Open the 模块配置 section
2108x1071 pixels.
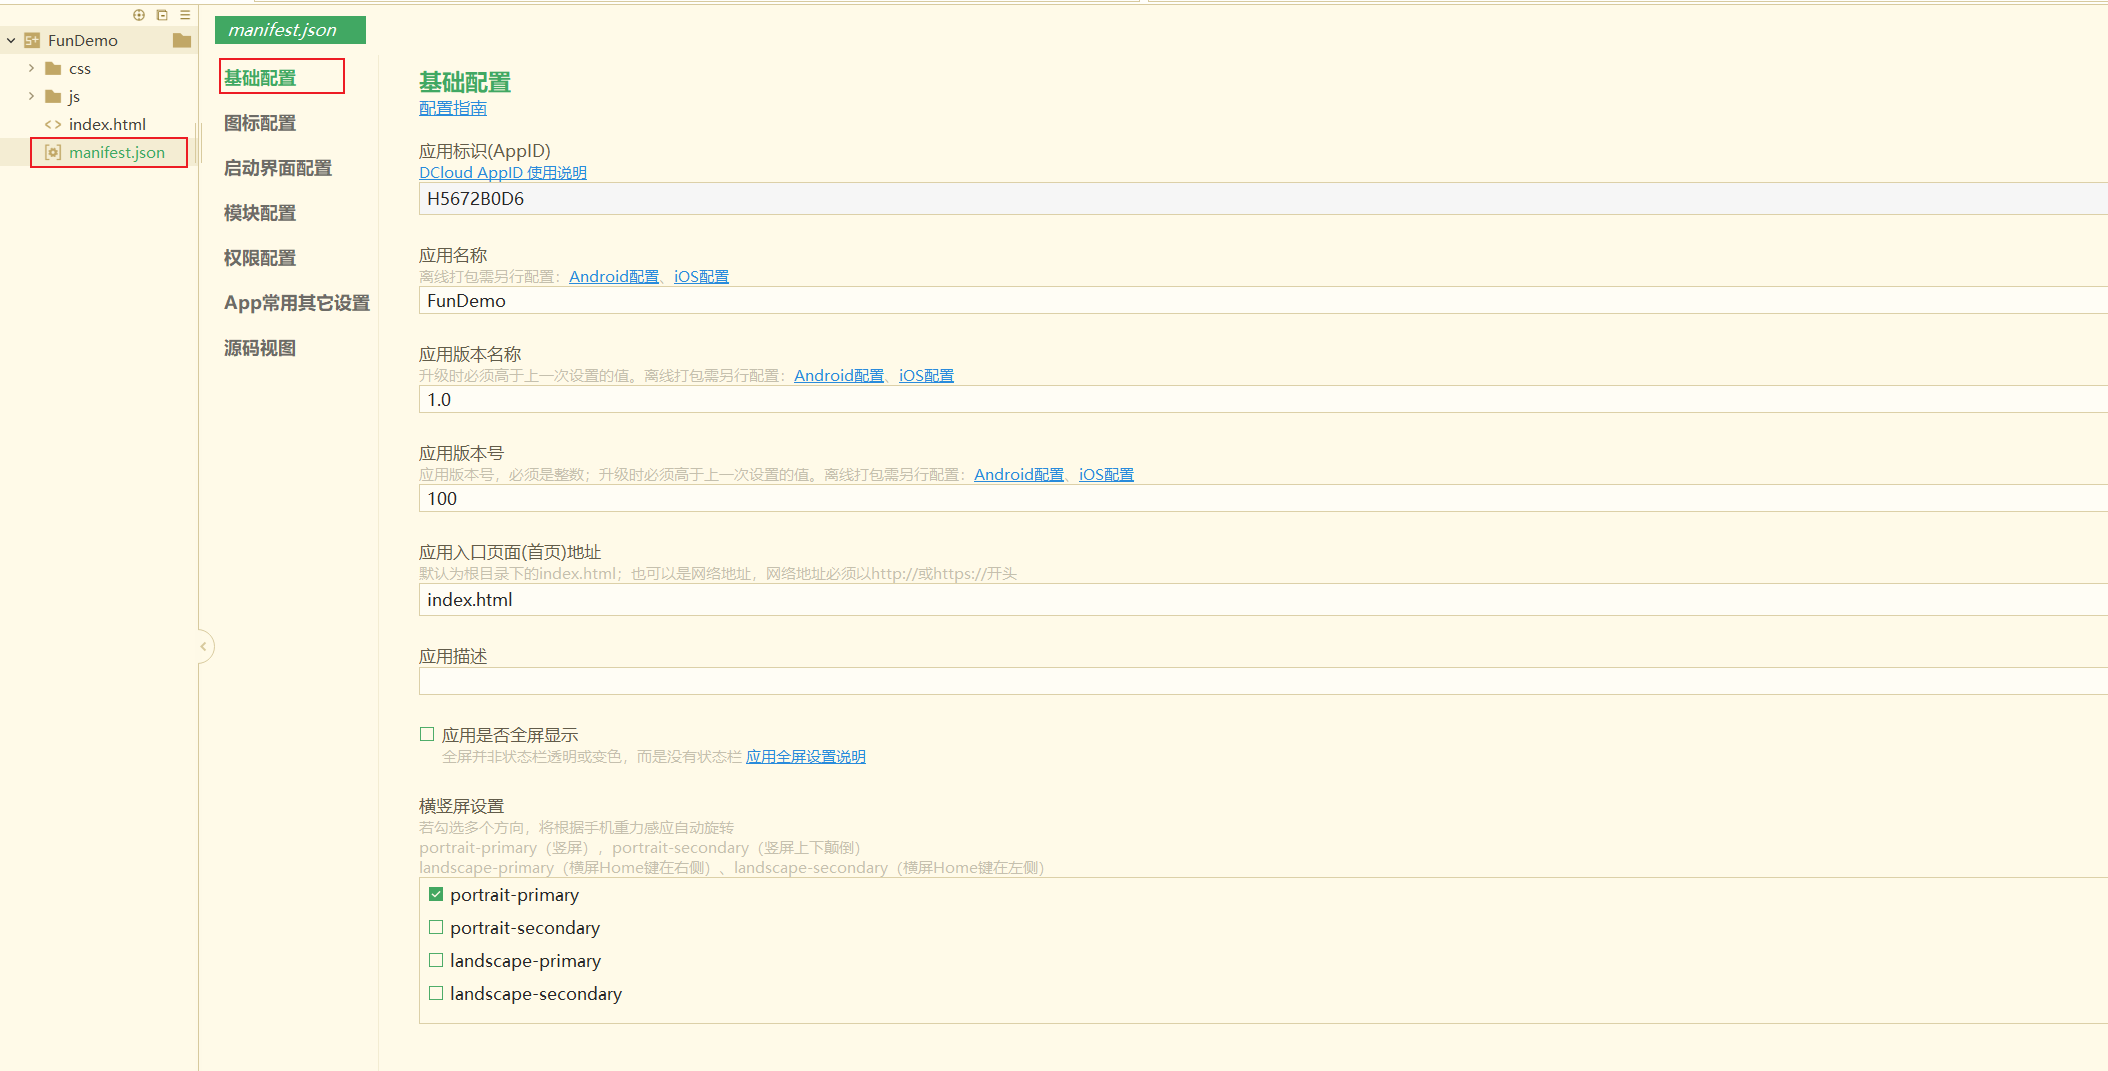[x=260, y=213]
